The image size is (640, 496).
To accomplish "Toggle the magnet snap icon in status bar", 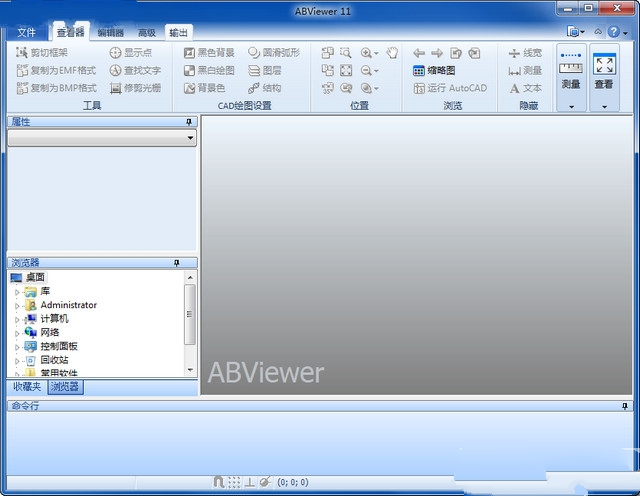I will (219, 482).
